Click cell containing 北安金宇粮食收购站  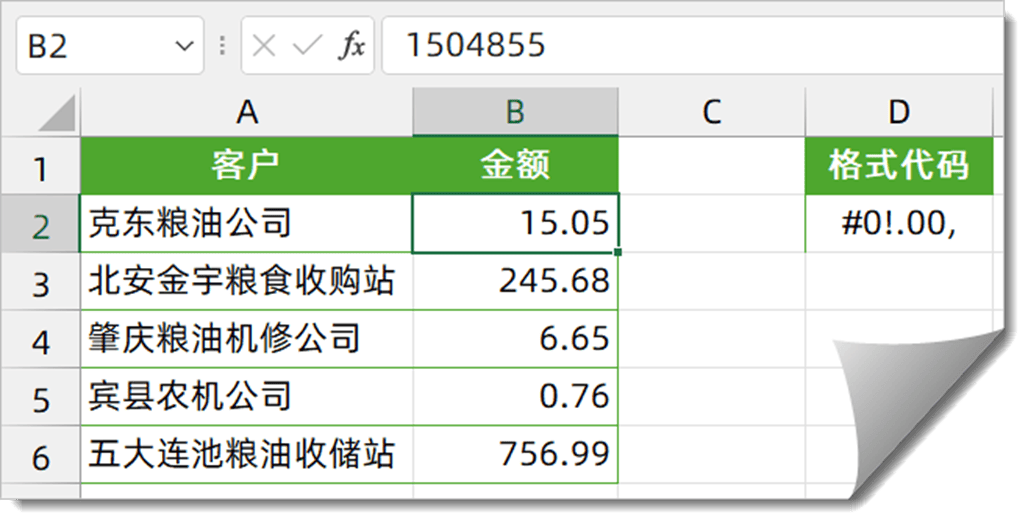(x=247, y=281)
